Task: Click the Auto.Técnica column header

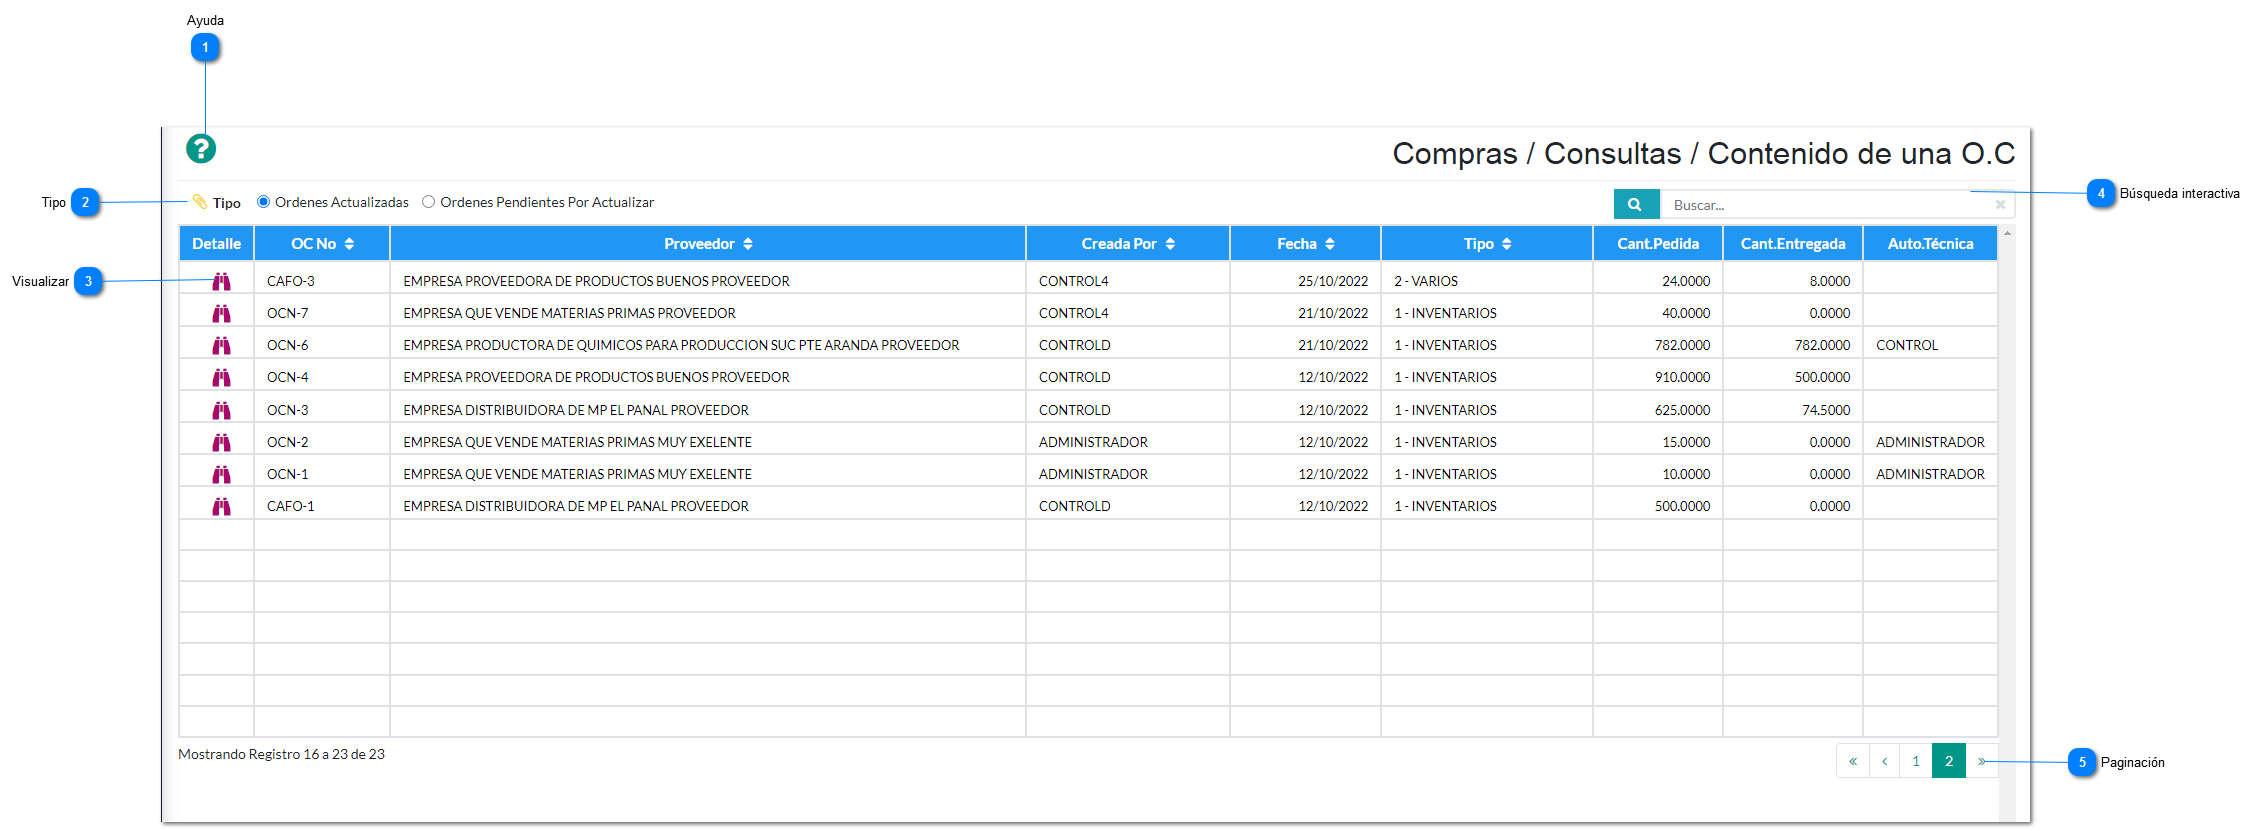Action: [1930, 244]
